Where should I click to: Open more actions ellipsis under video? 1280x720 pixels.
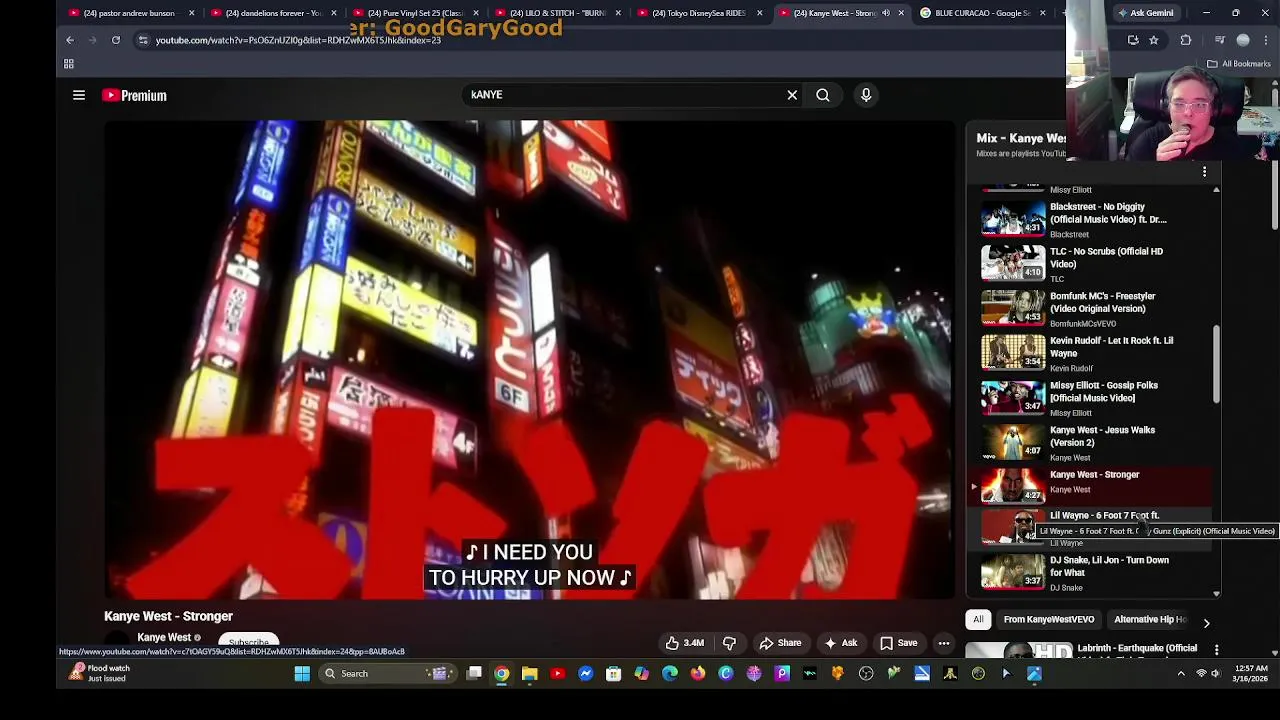(944, 643)
